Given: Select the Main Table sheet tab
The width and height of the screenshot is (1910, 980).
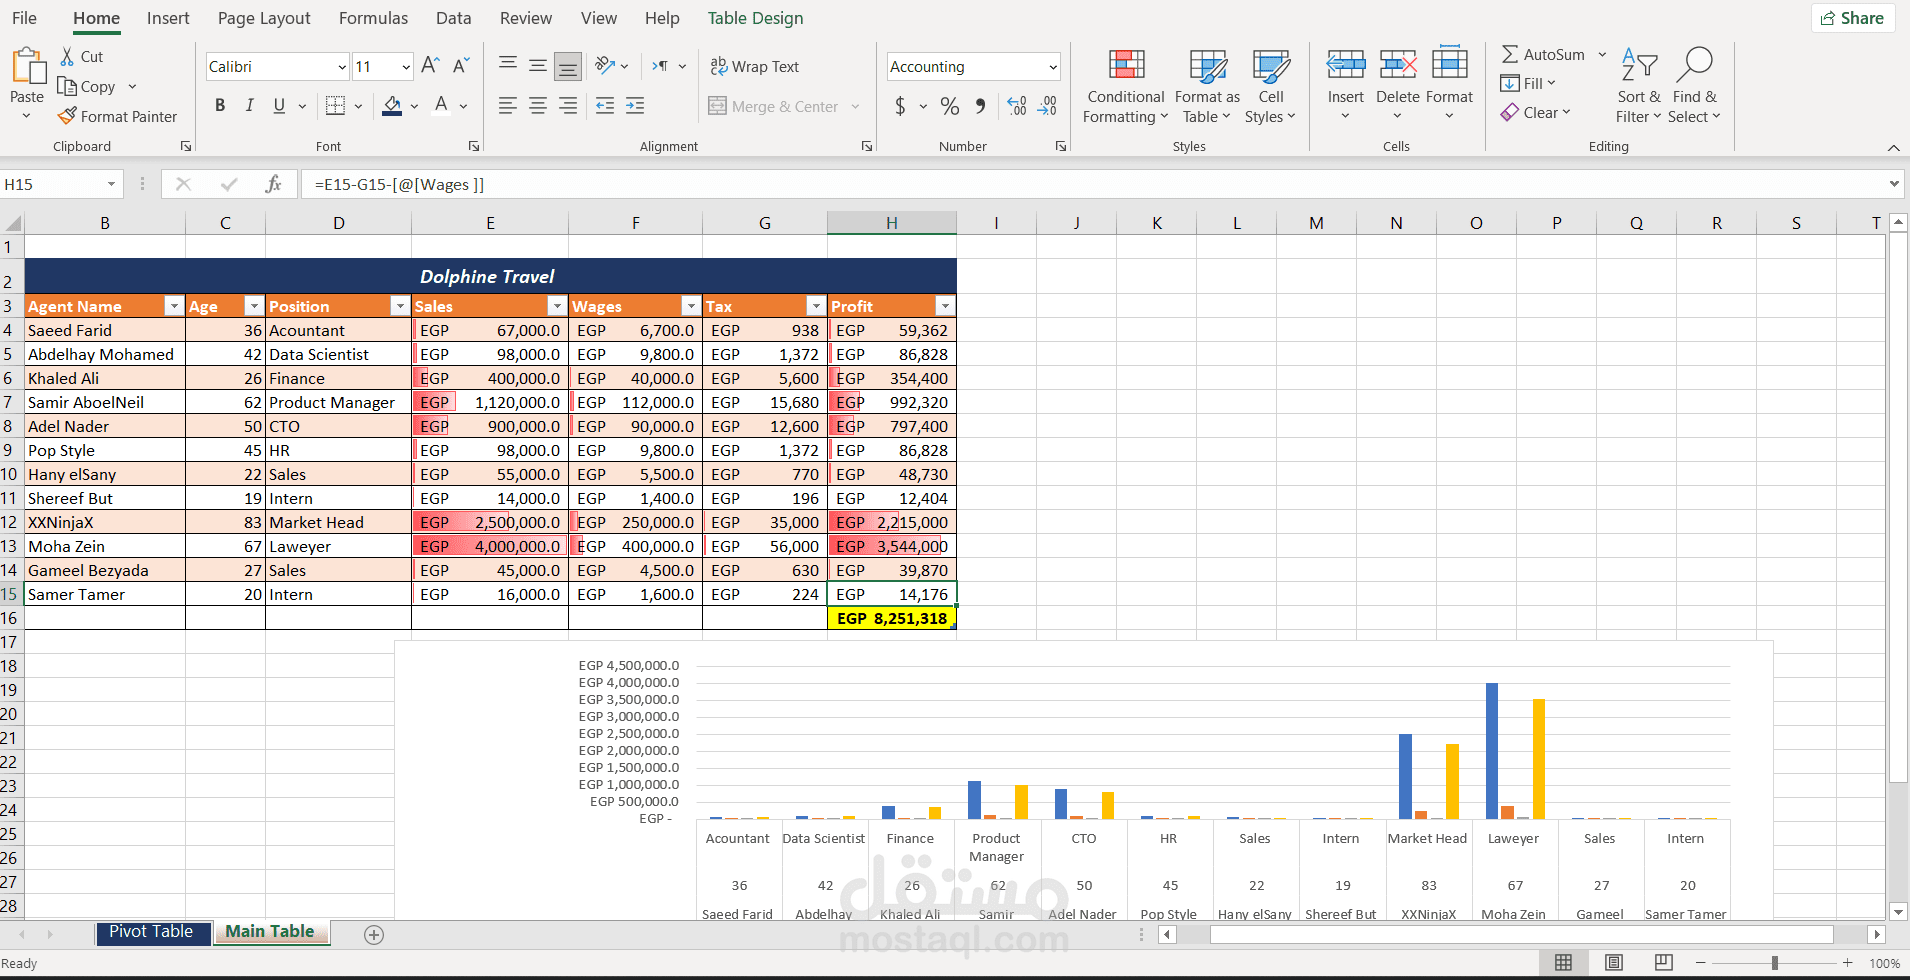Looking at the screenshot, I should [270, 932].
